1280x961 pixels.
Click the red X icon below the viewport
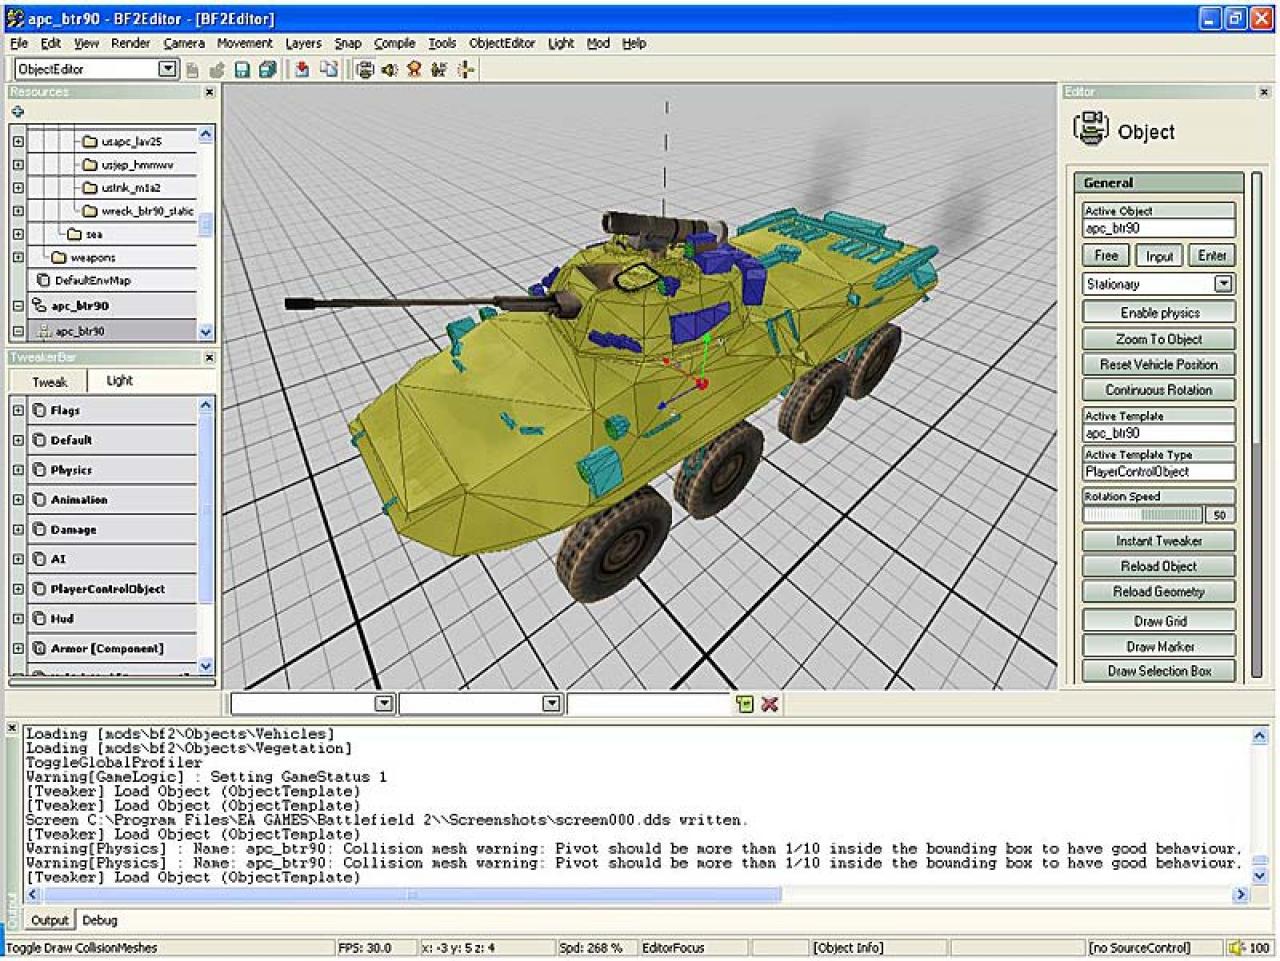click(x=769, y=704)
